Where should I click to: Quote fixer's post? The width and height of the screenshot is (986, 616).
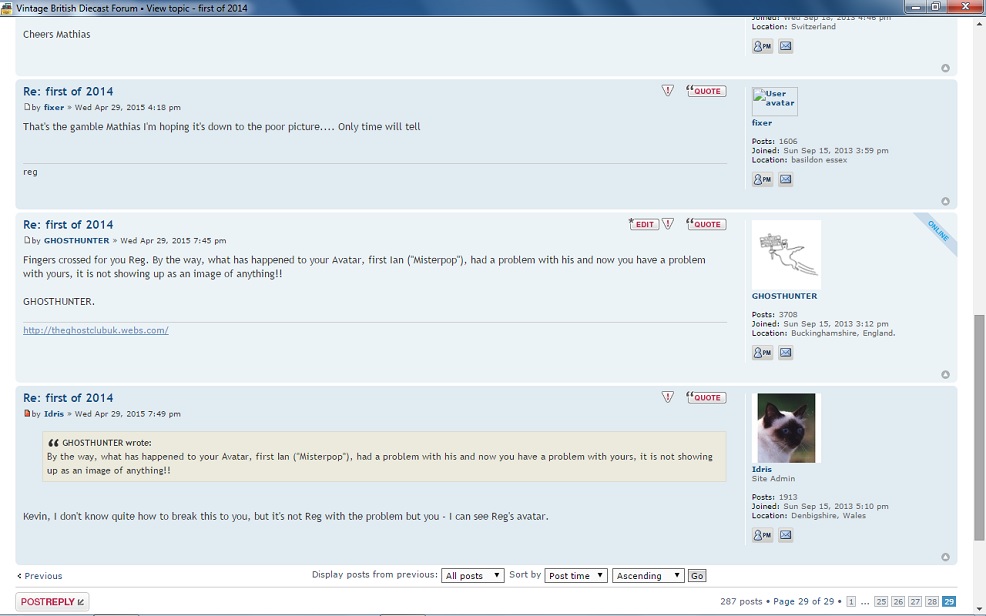tap(706, 91)
